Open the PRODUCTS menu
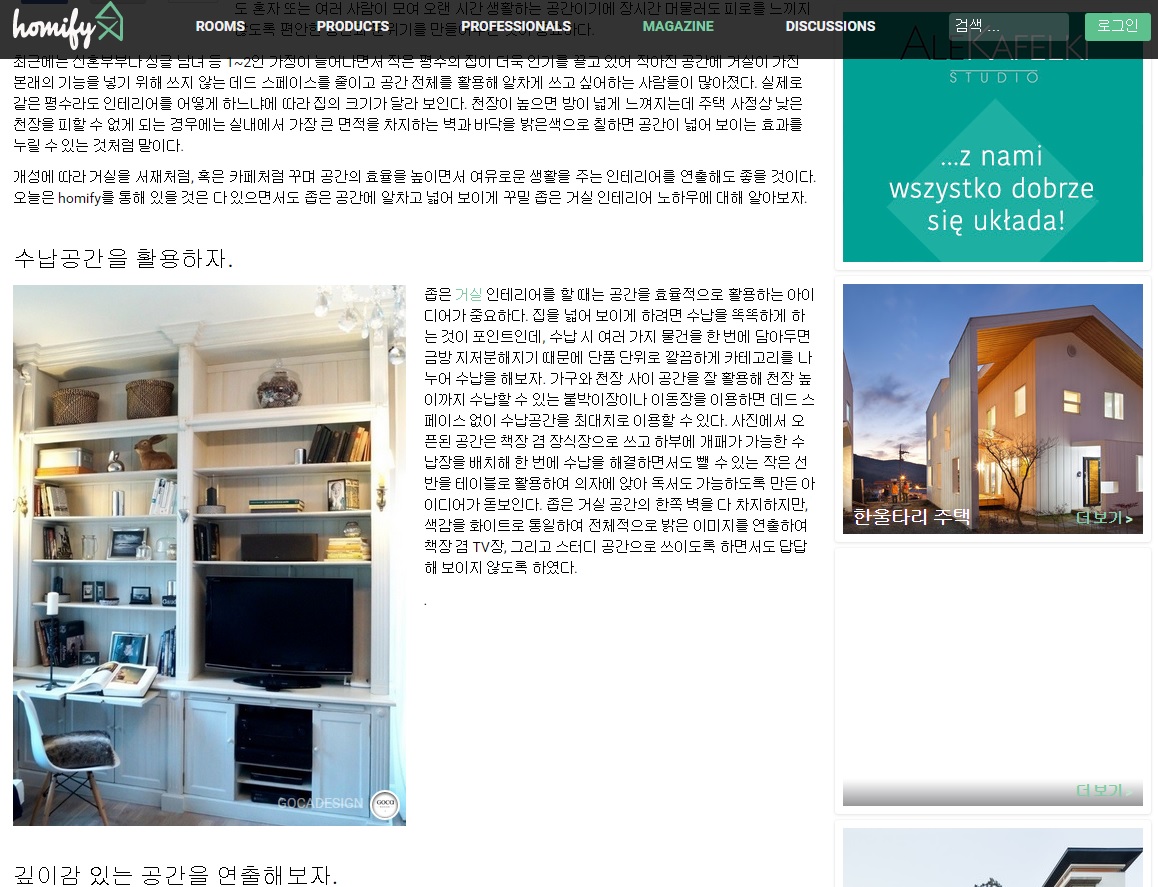 click(353, 27)
